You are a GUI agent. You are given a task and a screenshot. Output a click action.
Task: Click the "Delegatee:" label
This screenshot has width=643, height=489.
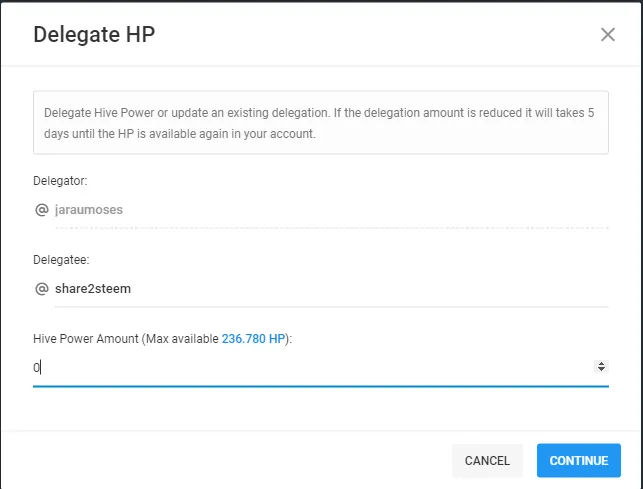pyautogui.click(x=61, y=260)
